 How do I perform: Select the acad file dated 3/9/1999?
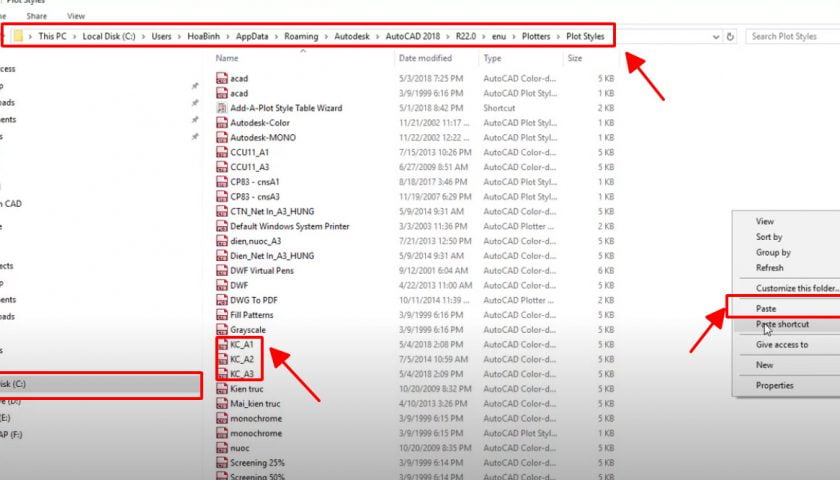pos(239,93)
